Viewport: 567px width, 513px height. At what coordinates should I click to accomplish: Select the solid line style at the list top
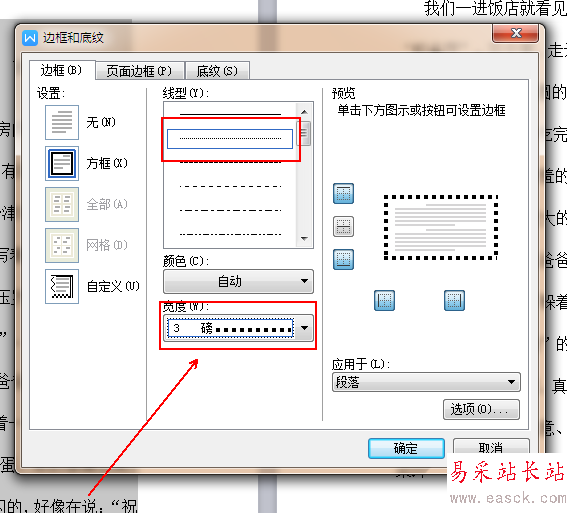coord(230,114)
